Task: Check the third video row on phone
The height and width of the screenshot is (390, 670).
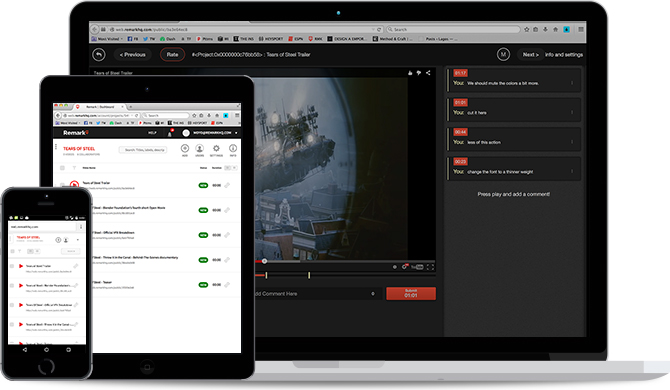Action: click(12, 305)
